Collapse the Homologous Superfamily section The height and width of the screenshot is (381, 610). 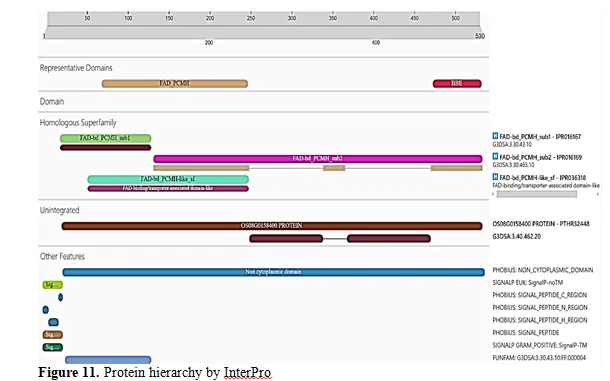(x=78, y=123)
